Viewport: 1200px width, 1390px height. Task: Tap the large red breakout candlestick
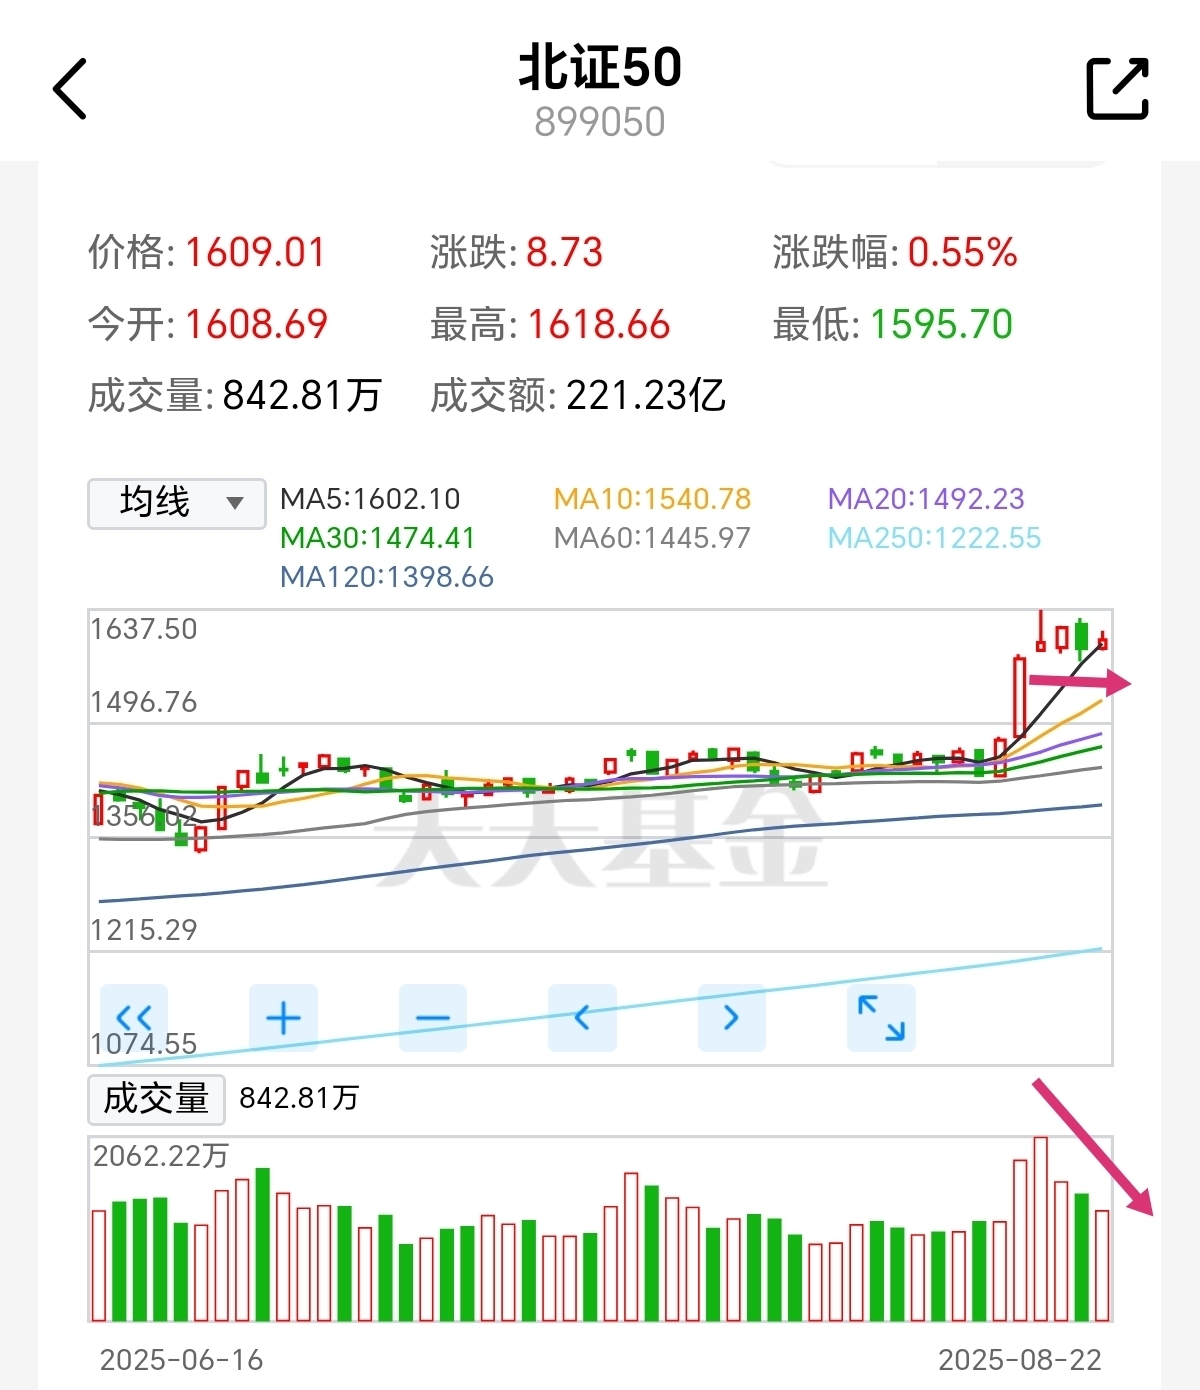point(1020,696)
